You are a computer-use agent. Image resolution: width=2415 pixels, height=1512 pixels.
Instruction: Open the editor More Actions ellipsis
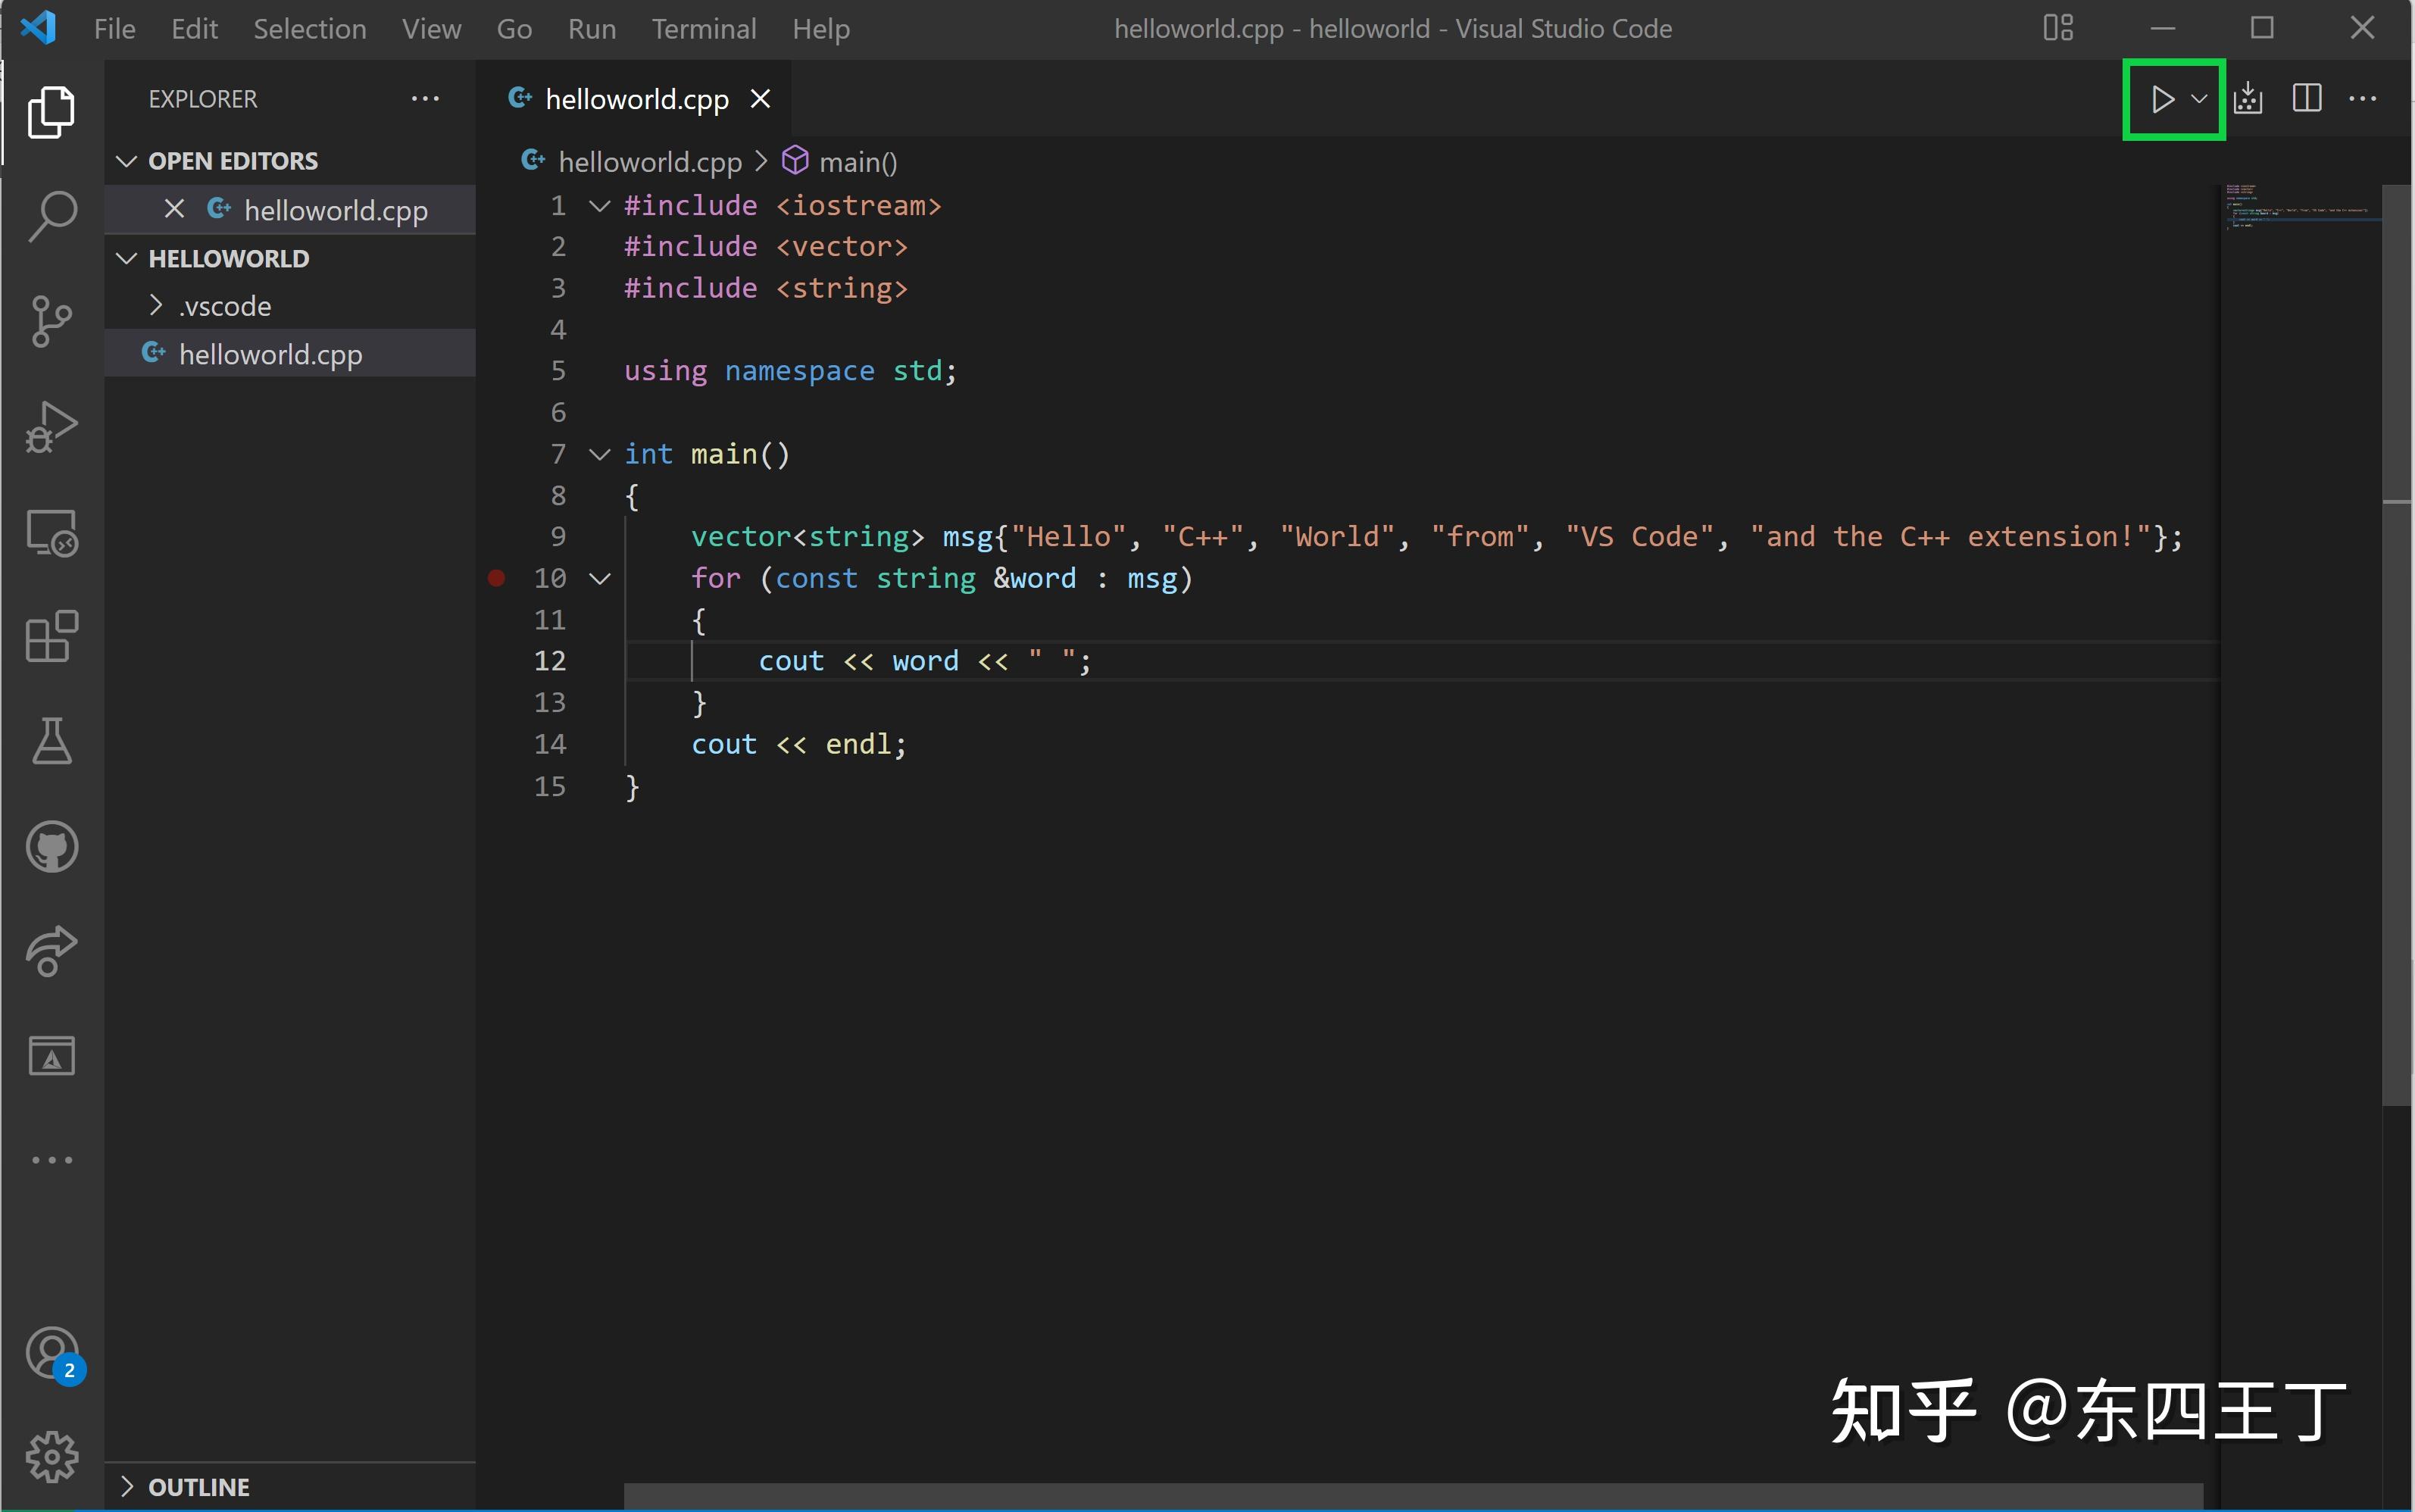(x=2363, y=99)
